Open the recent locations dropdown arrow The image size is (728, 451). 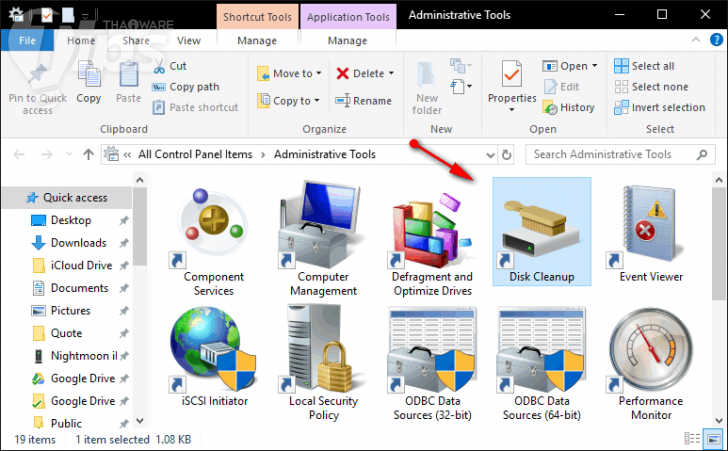click(x=69, y=154)
